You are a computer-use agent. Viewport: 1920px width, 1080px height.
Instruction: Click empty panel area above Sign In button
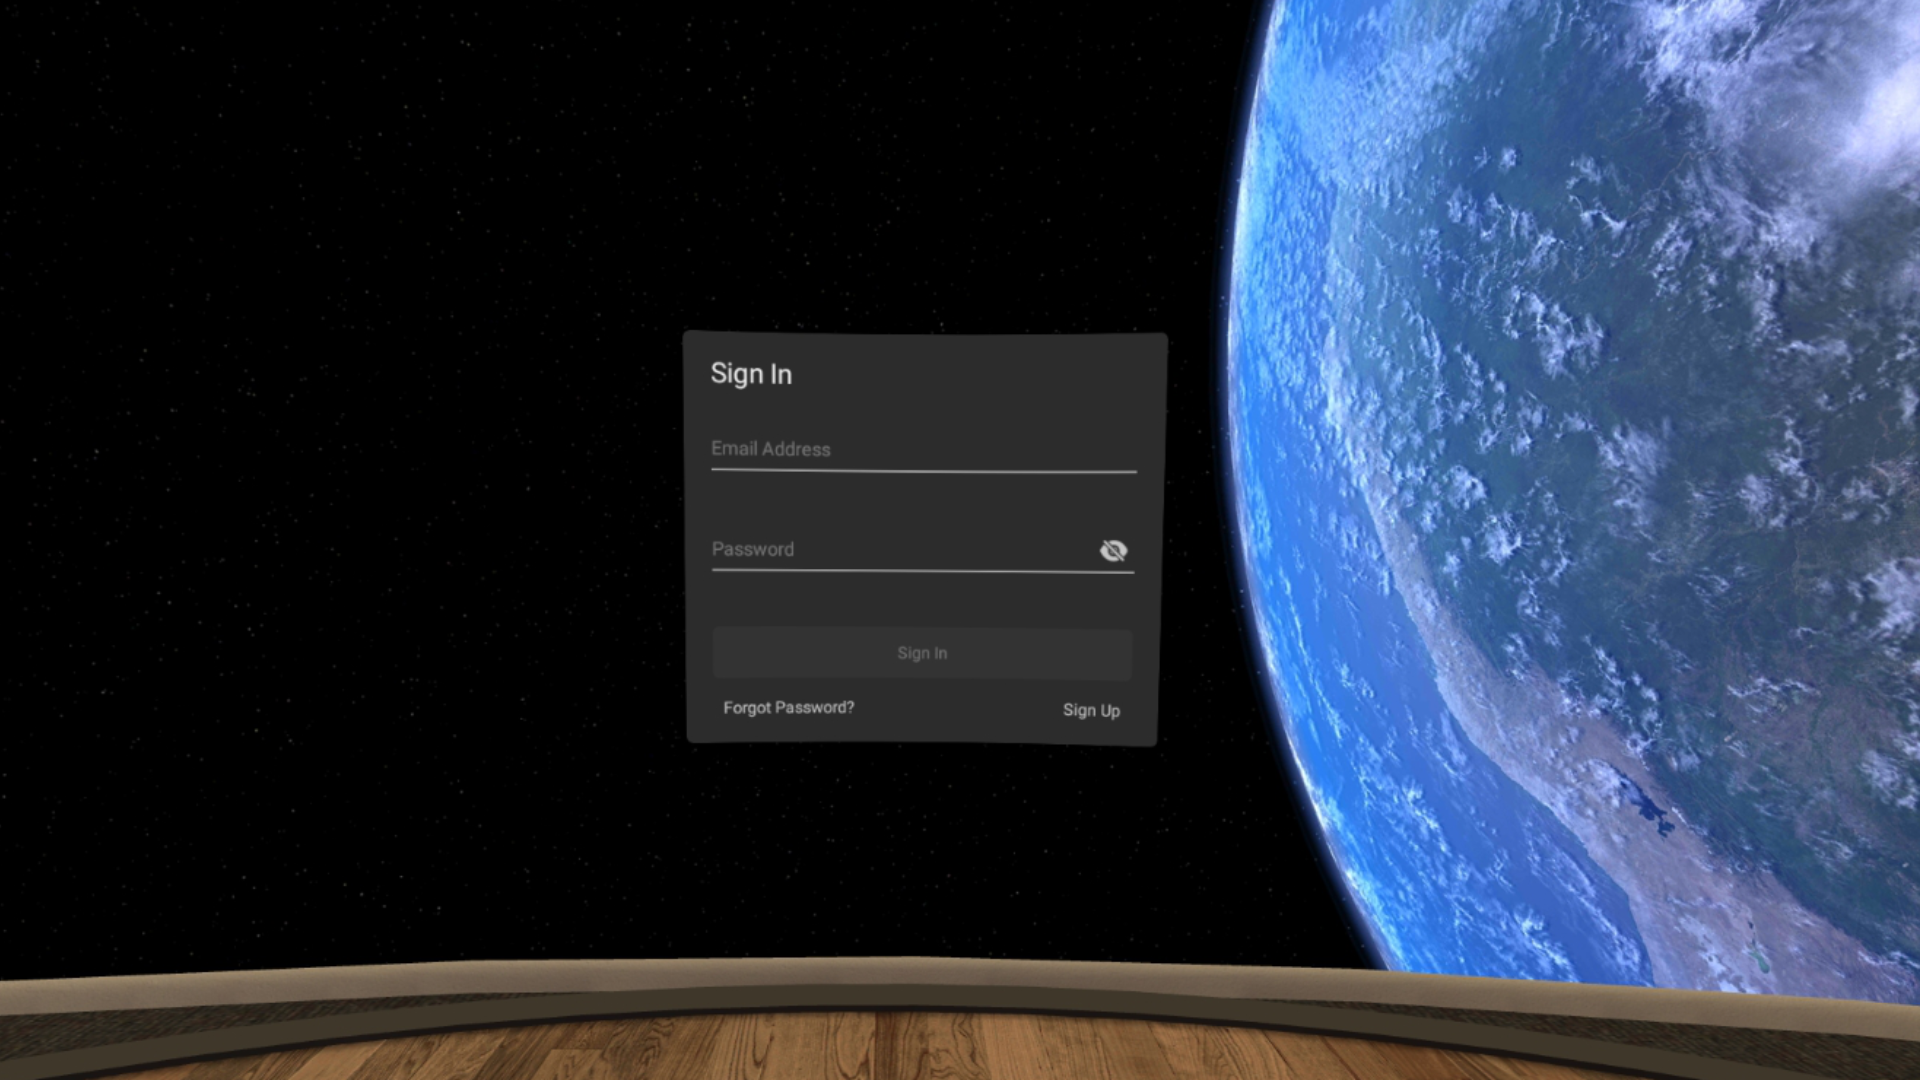click(922, 602)
